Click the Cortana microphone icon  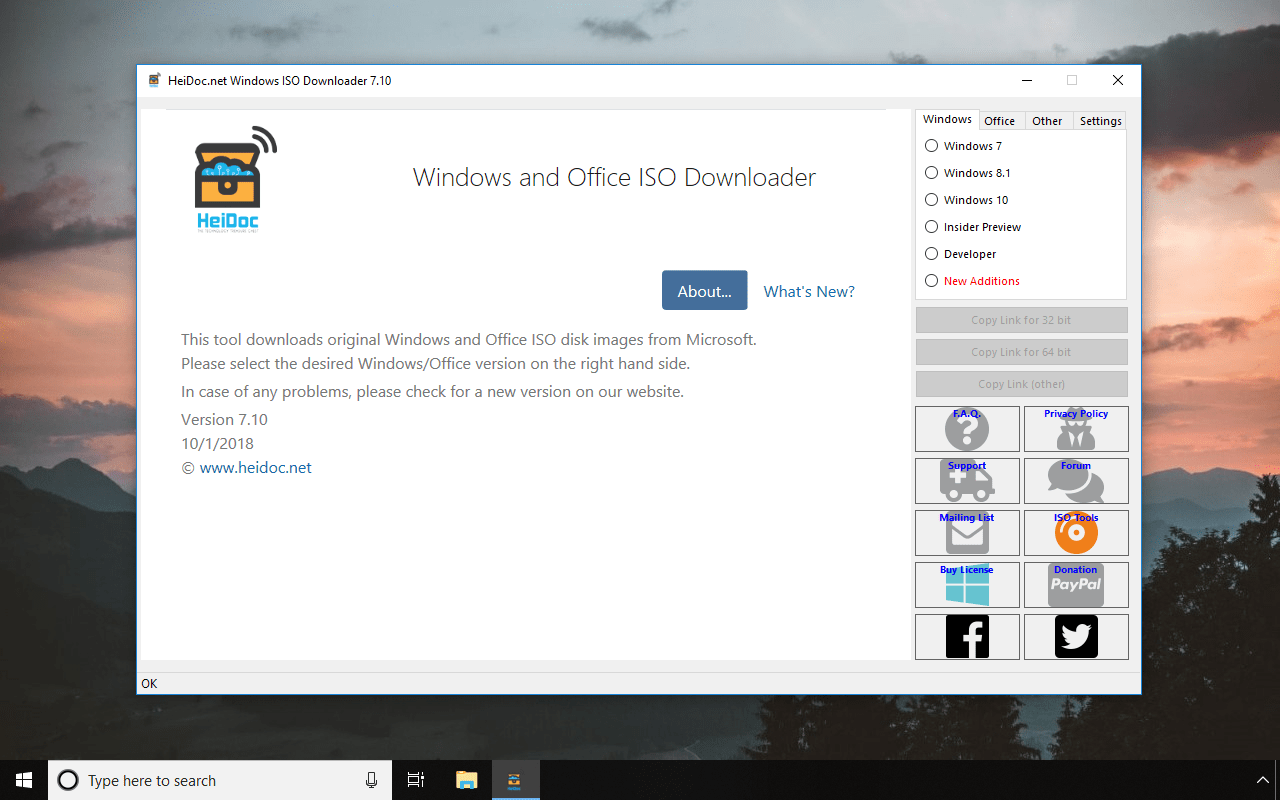point(371,780)
